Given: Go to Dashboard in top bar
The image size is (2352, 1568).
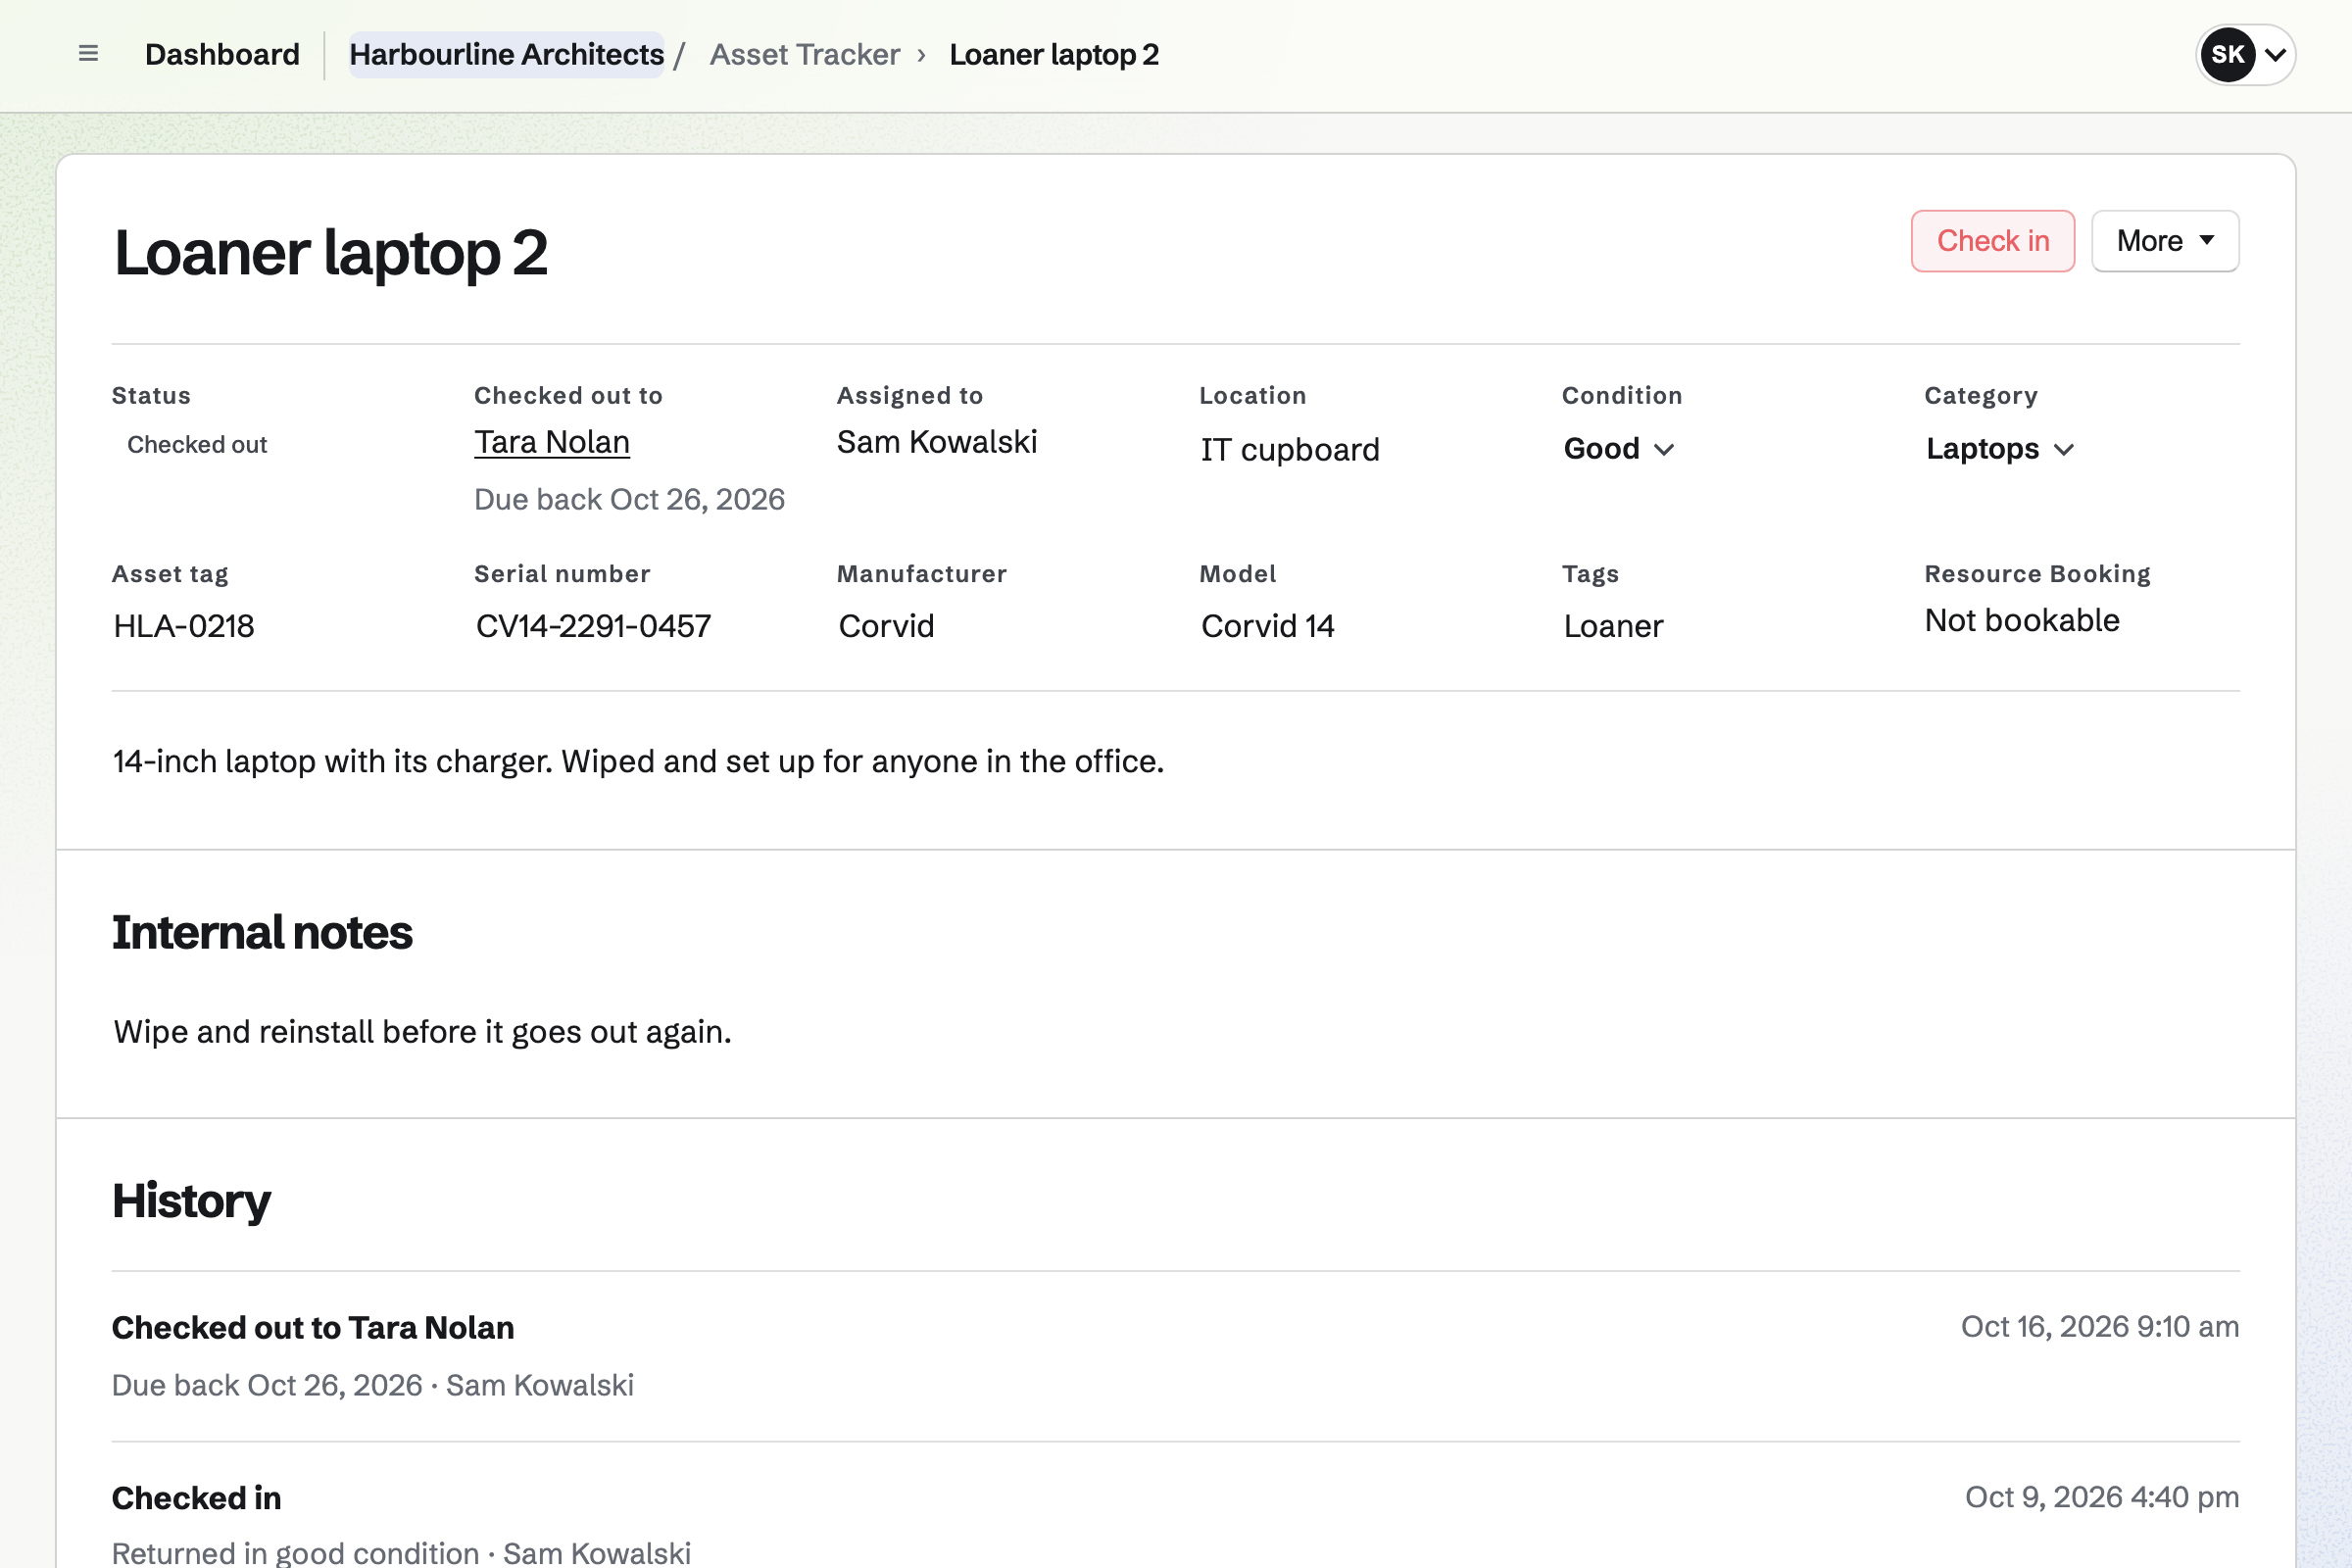Looking at the screenshot, I should (x=222, y=54).
